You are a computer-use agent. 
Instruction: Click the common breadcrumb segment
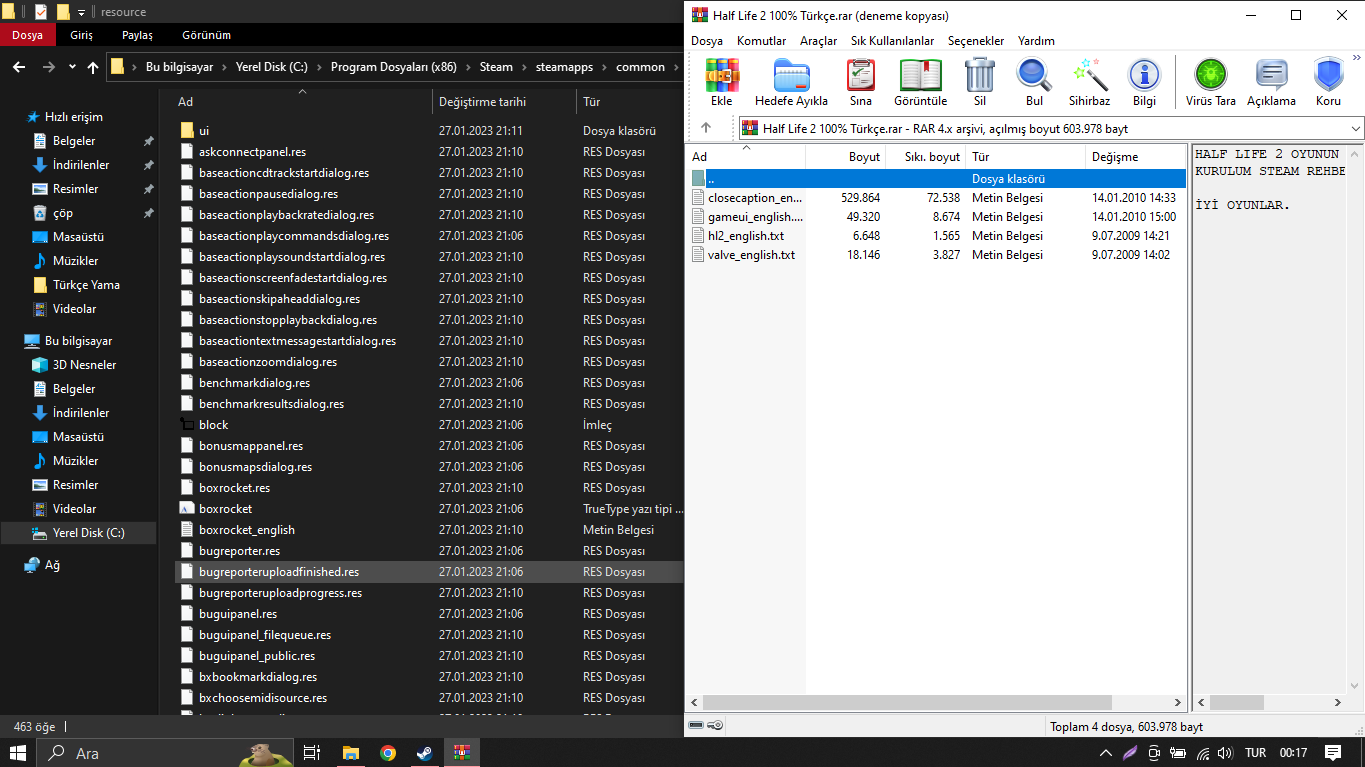pyautogui.click(x=640, y=67)
